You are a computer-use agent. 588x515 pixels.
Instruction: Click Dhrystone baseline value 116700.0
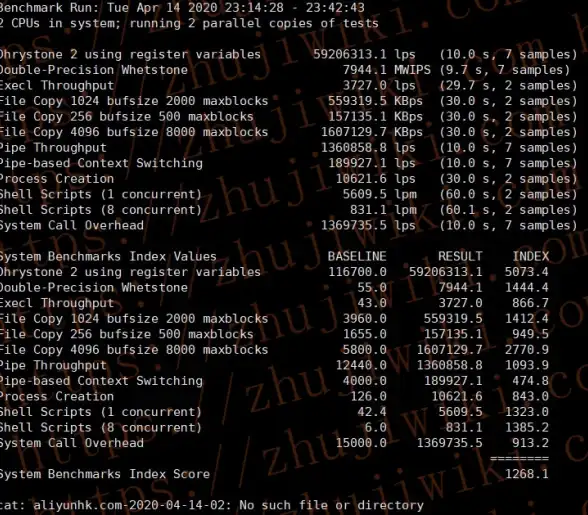tap(357, 272)
